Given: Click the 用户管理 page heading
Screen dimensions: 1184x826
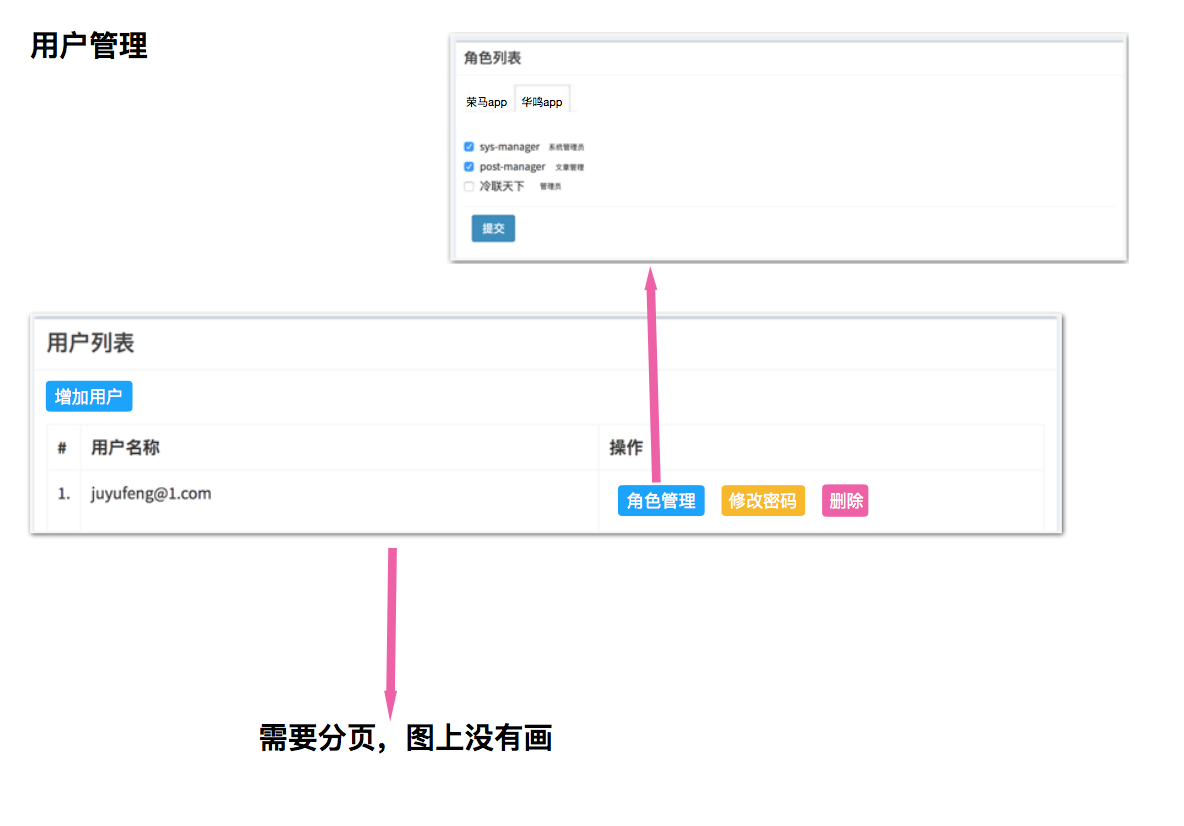Looking at the screenshot, I should pos(89,46).
